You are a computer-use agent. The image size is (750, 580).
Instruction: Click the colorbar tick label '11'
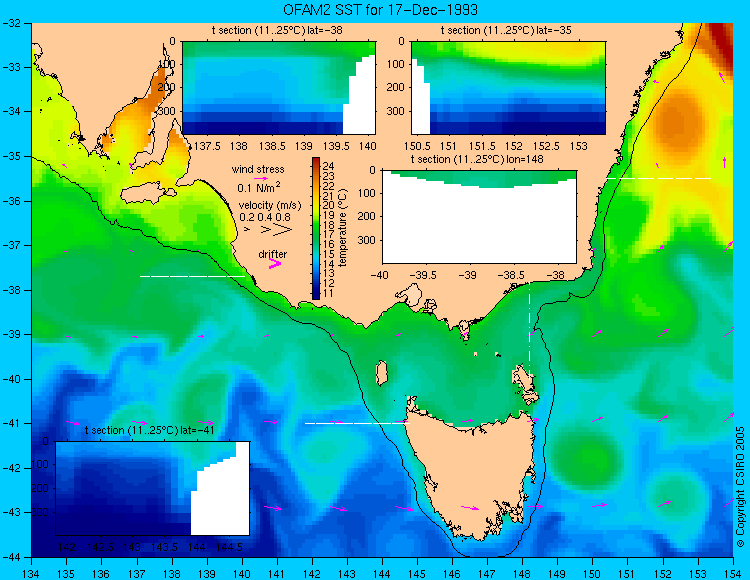(x=328, y=293)
